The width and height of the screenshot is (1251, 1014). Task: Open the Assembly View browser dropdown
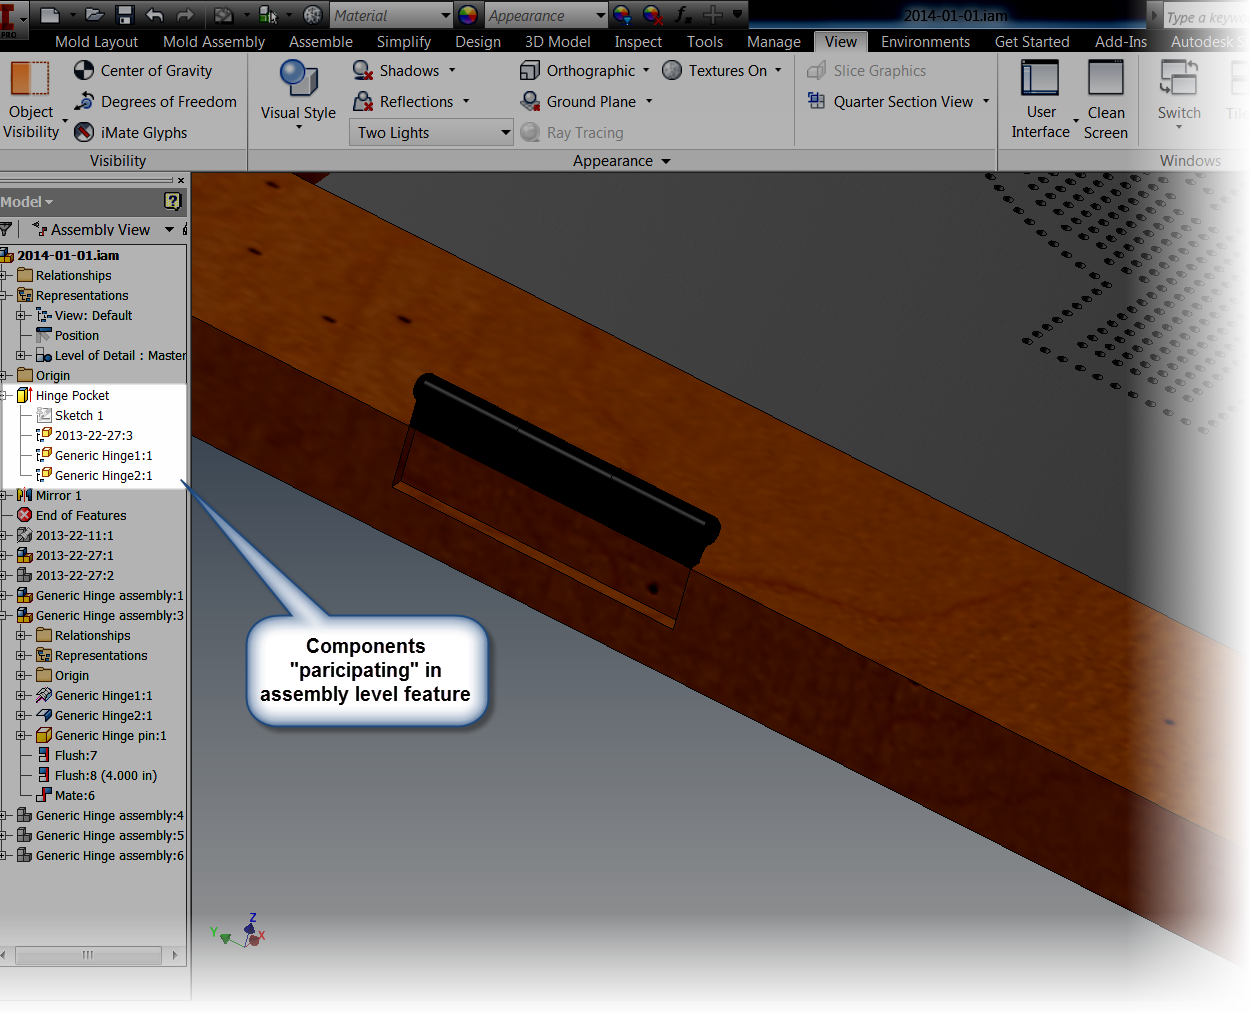(x=168, y=229)
